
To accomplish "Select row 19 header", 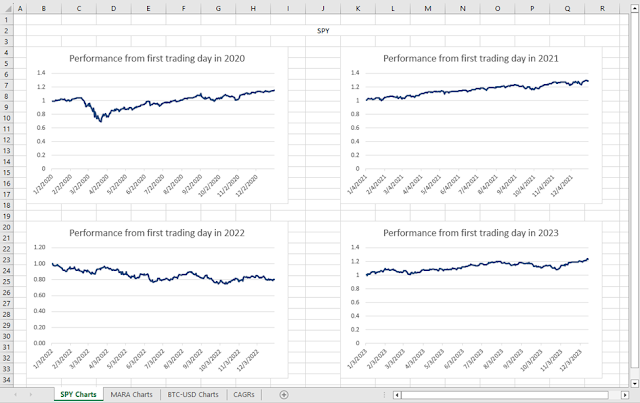I will pyautogui.click(x=7, y=216).
